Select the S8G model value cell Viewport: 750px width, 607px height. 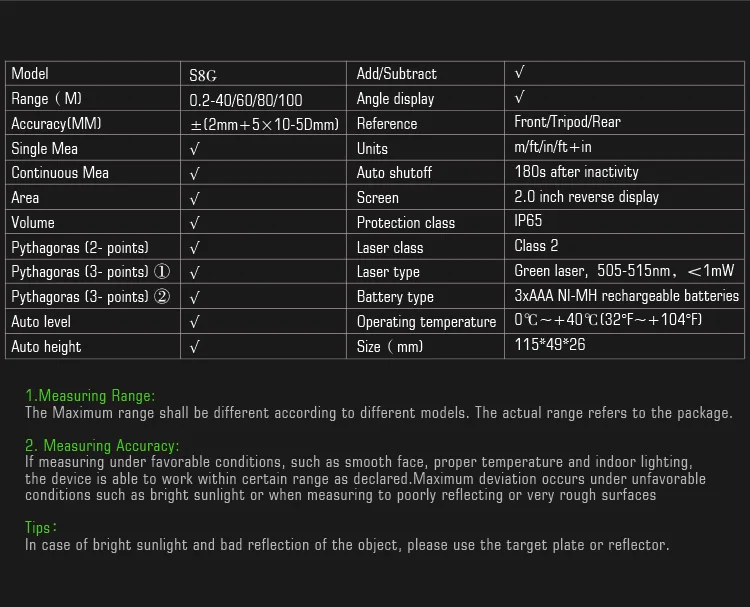point(203,74)
